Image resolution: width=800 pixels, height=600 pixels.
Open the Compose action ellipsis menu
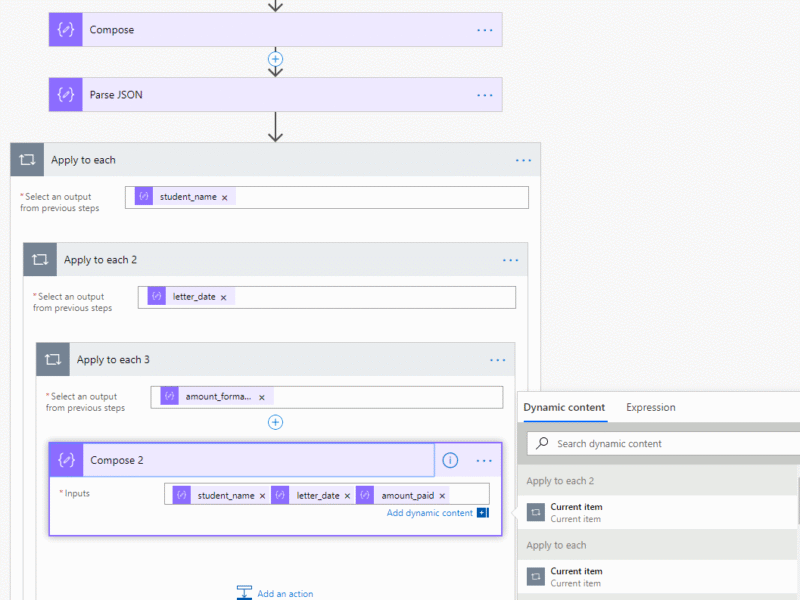click(485, 30)
